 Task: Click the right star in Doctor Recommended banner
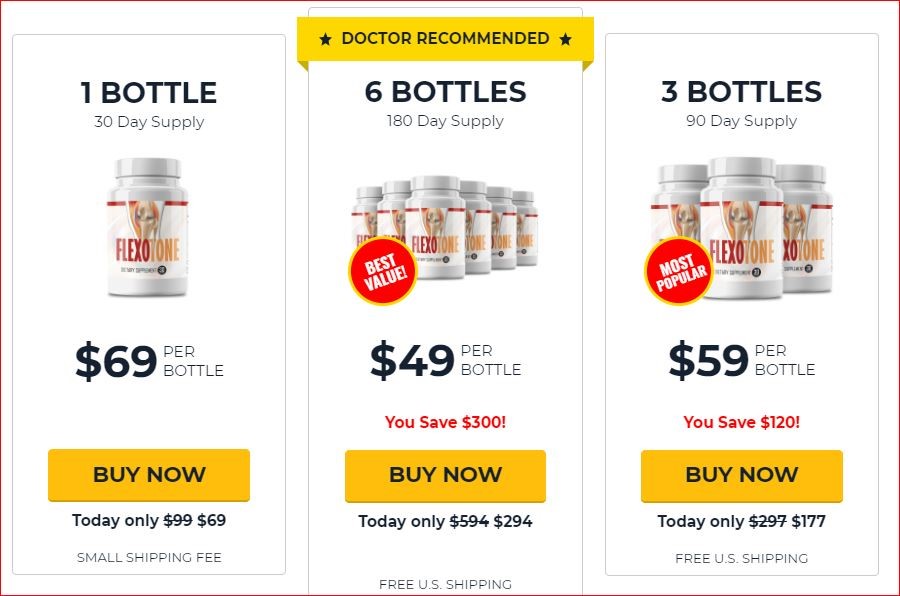pyautogui.click(x=565, y=39)
